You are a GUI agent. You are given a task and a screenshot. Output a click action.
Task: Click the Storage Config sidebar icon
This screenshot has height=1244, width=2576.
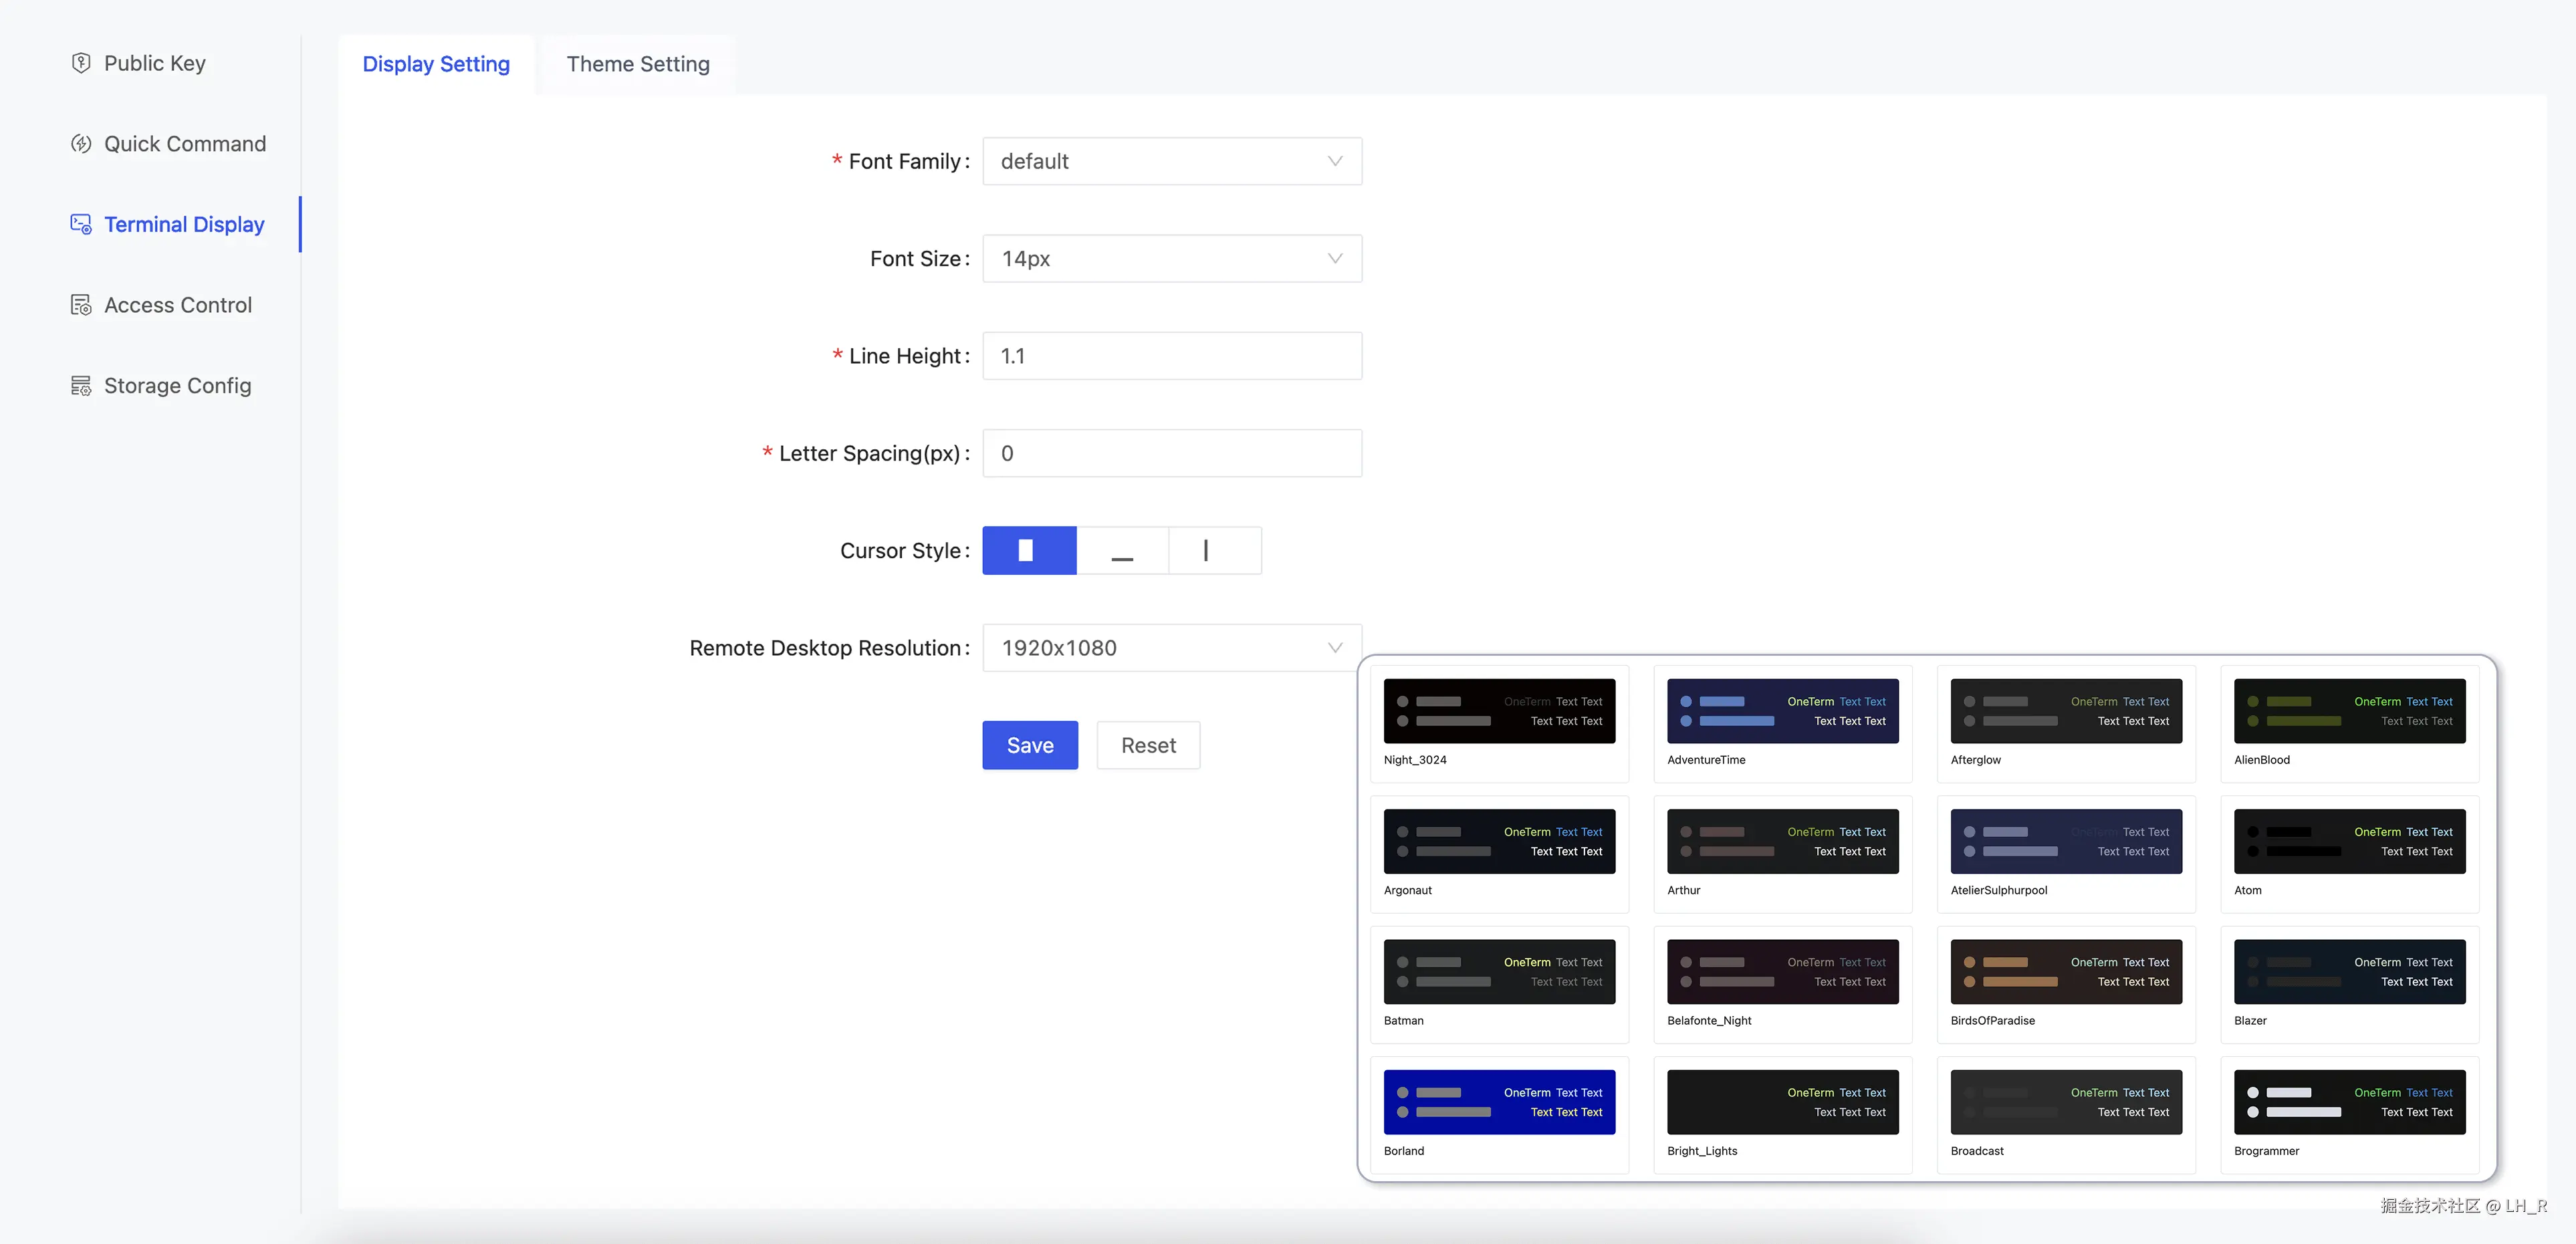tap(81, 386)
